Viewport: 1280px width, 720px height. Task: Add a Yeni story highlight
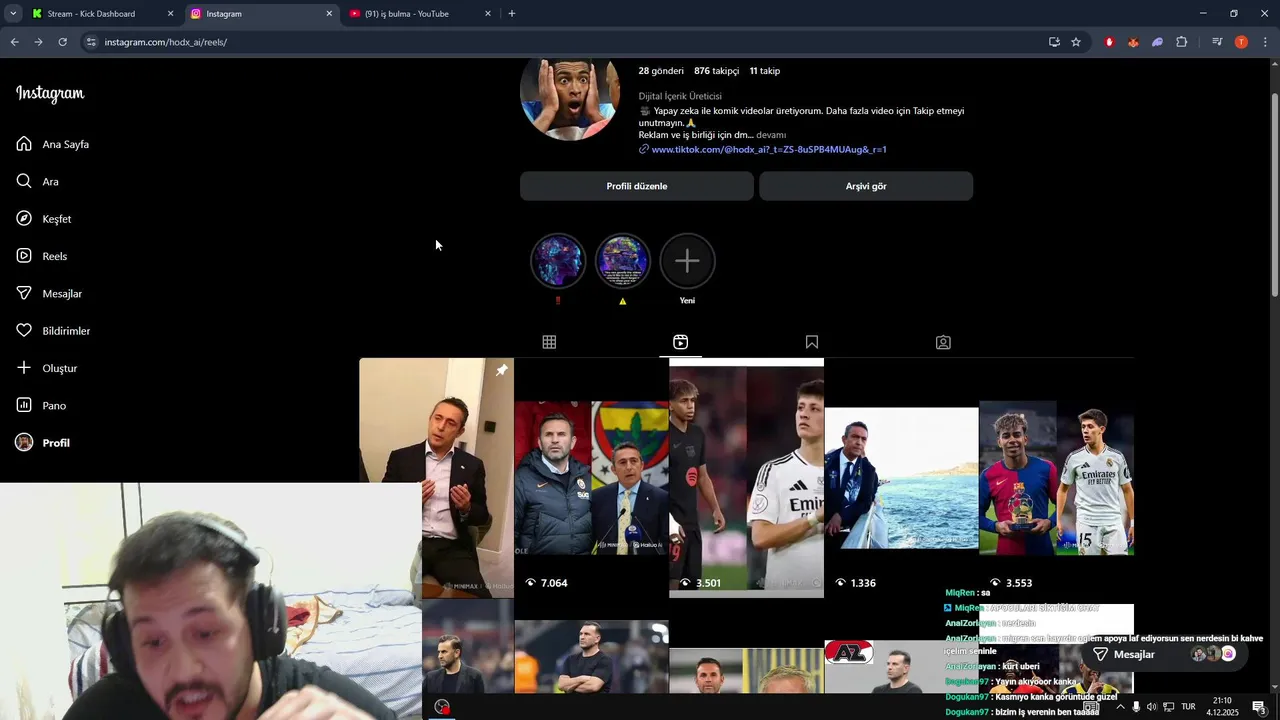point(687,261)
